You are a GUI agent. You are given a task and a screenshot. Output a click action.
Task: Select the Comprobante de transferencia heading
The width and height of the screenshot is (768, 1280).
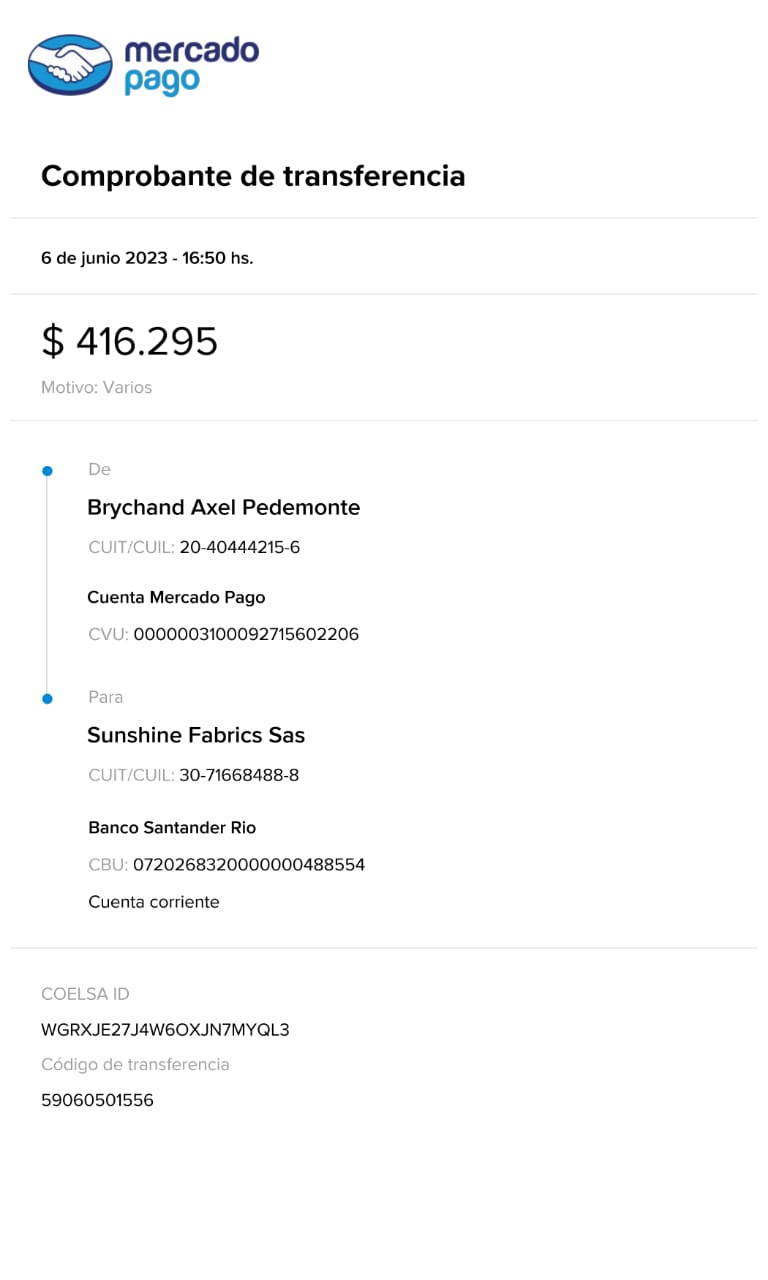click(253, 176)
